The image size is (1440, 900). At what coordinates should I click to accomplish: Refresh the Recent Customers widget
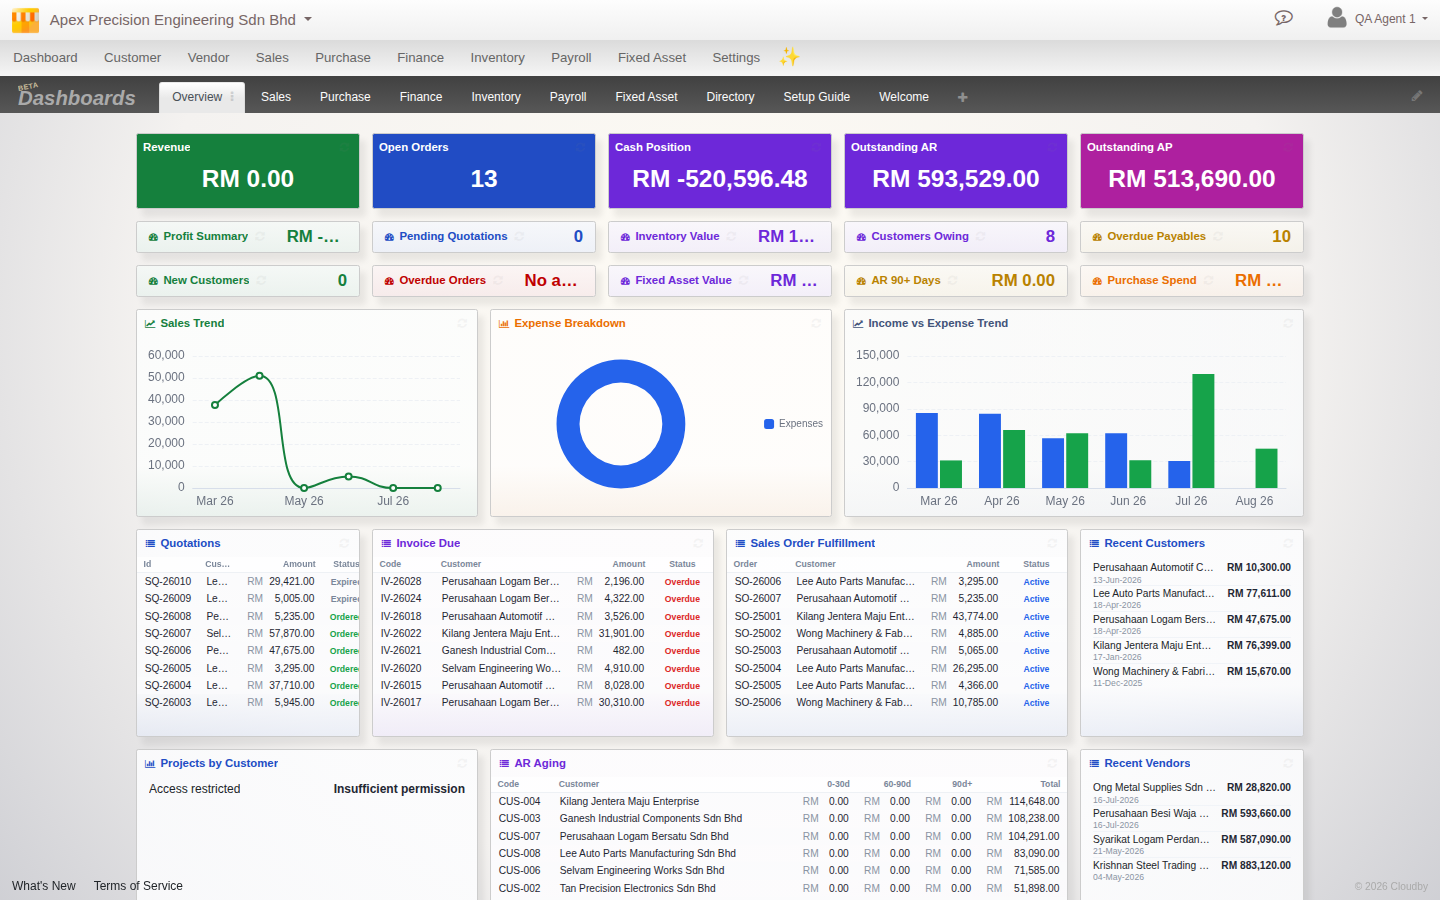pos(1288,543)
